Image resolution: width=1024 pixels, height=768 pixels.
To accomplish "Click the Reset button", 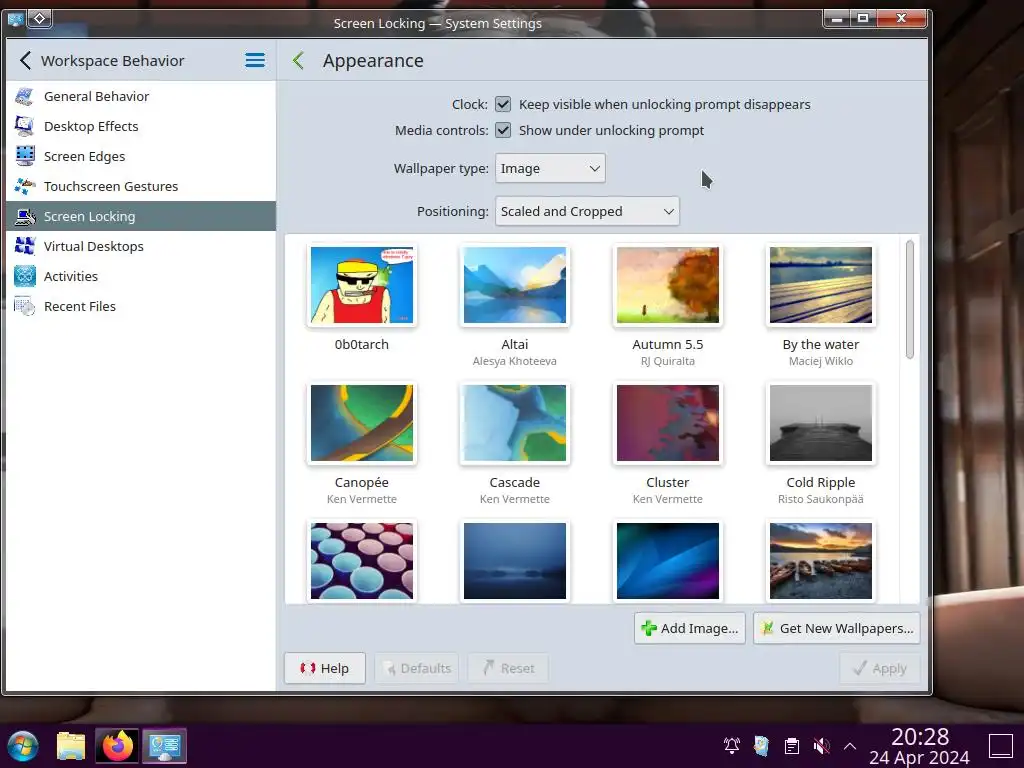I will pyautogui.click(x=508, y=669).
